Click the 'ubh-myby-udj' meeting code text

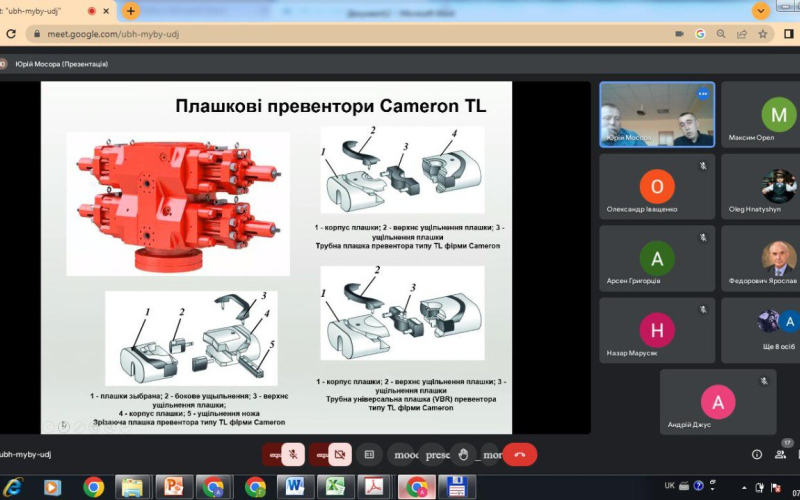point(26,454)
